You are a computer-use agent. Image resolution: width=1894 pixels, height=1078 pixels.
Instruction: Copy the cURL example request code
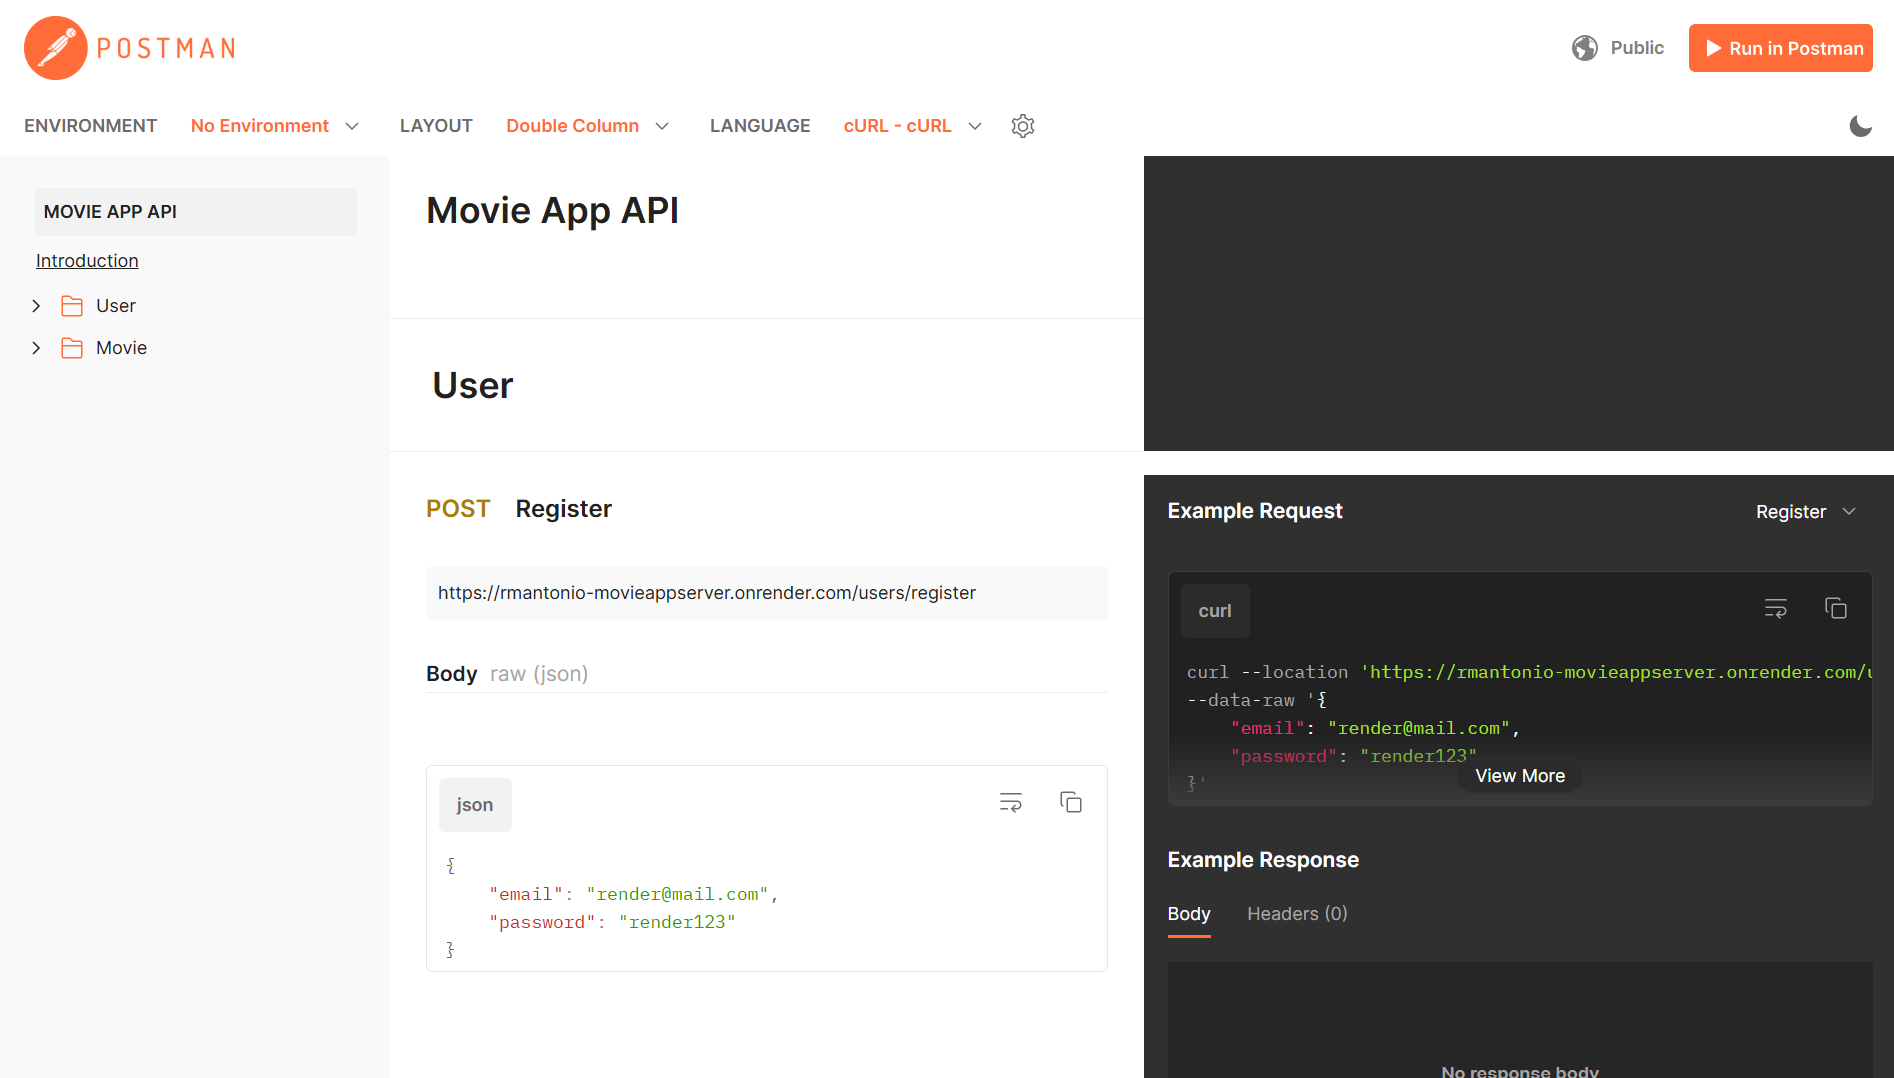tap(1836, 608)
